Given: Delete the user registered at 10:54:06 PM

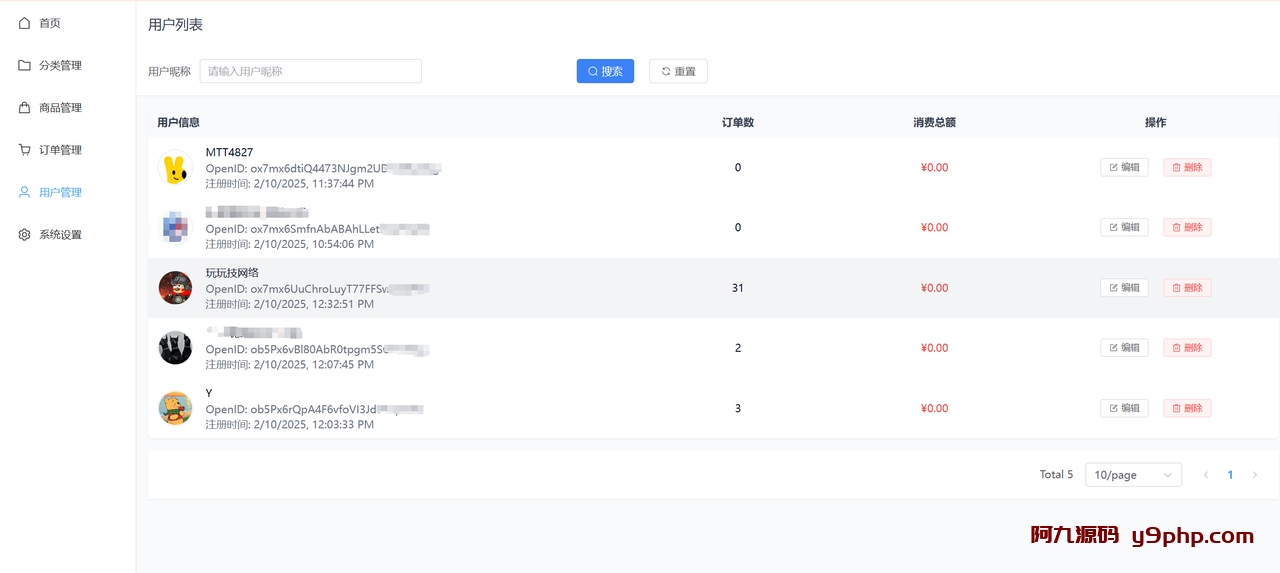Looking at the screenshot, I should [1187, 227].
